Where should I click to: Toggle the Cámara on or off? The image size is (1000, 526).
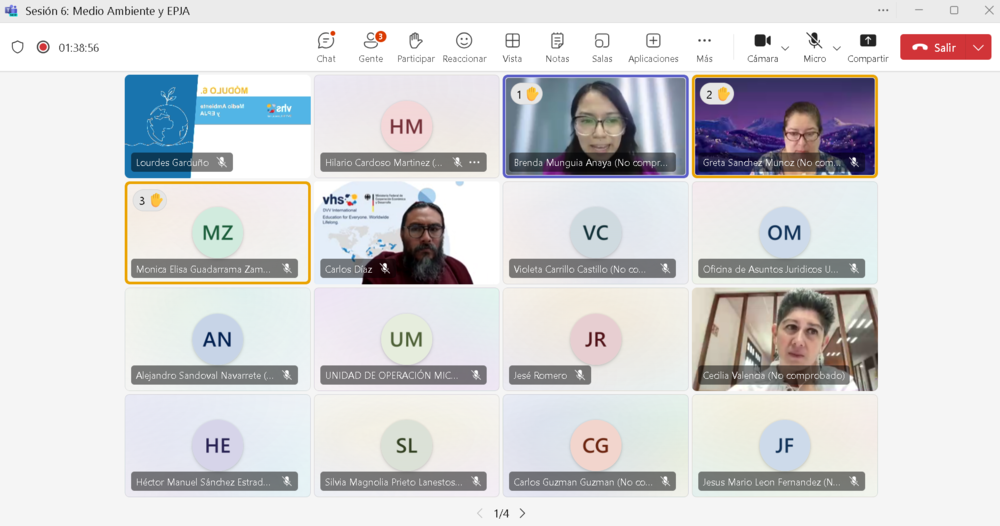pos(762,42)
